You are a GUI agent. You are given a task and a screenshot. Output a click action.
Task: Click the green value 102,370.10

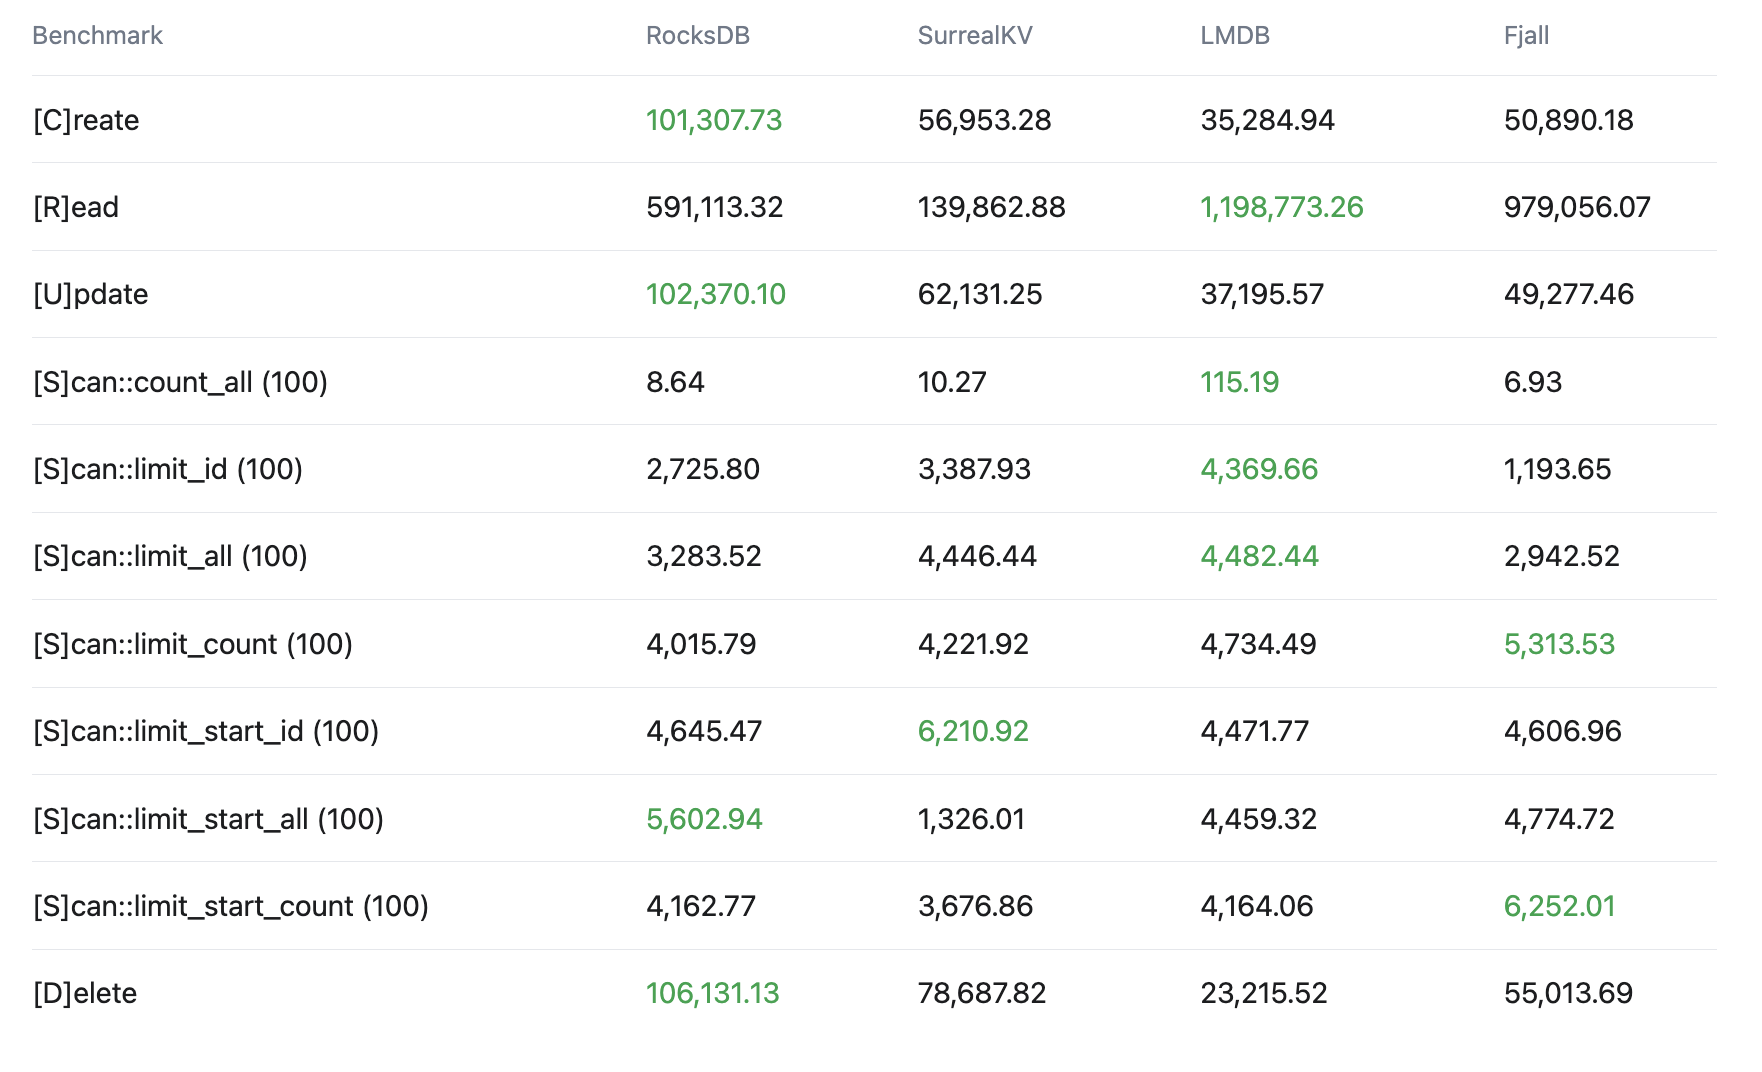[716, 294]
